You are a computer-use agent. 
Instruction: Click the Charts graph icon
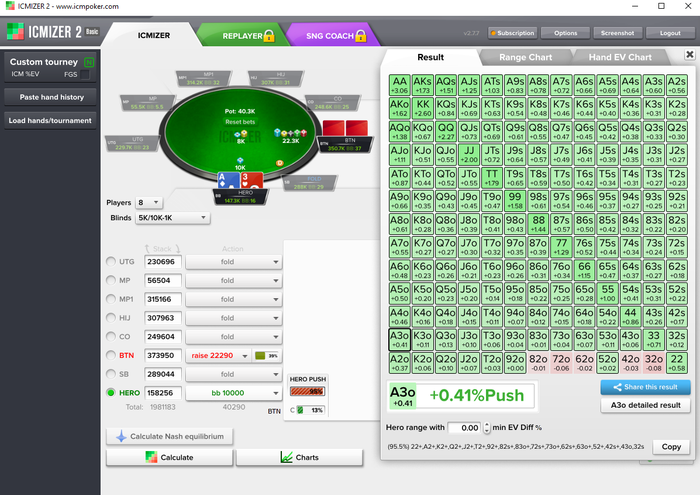click(286, 457)
